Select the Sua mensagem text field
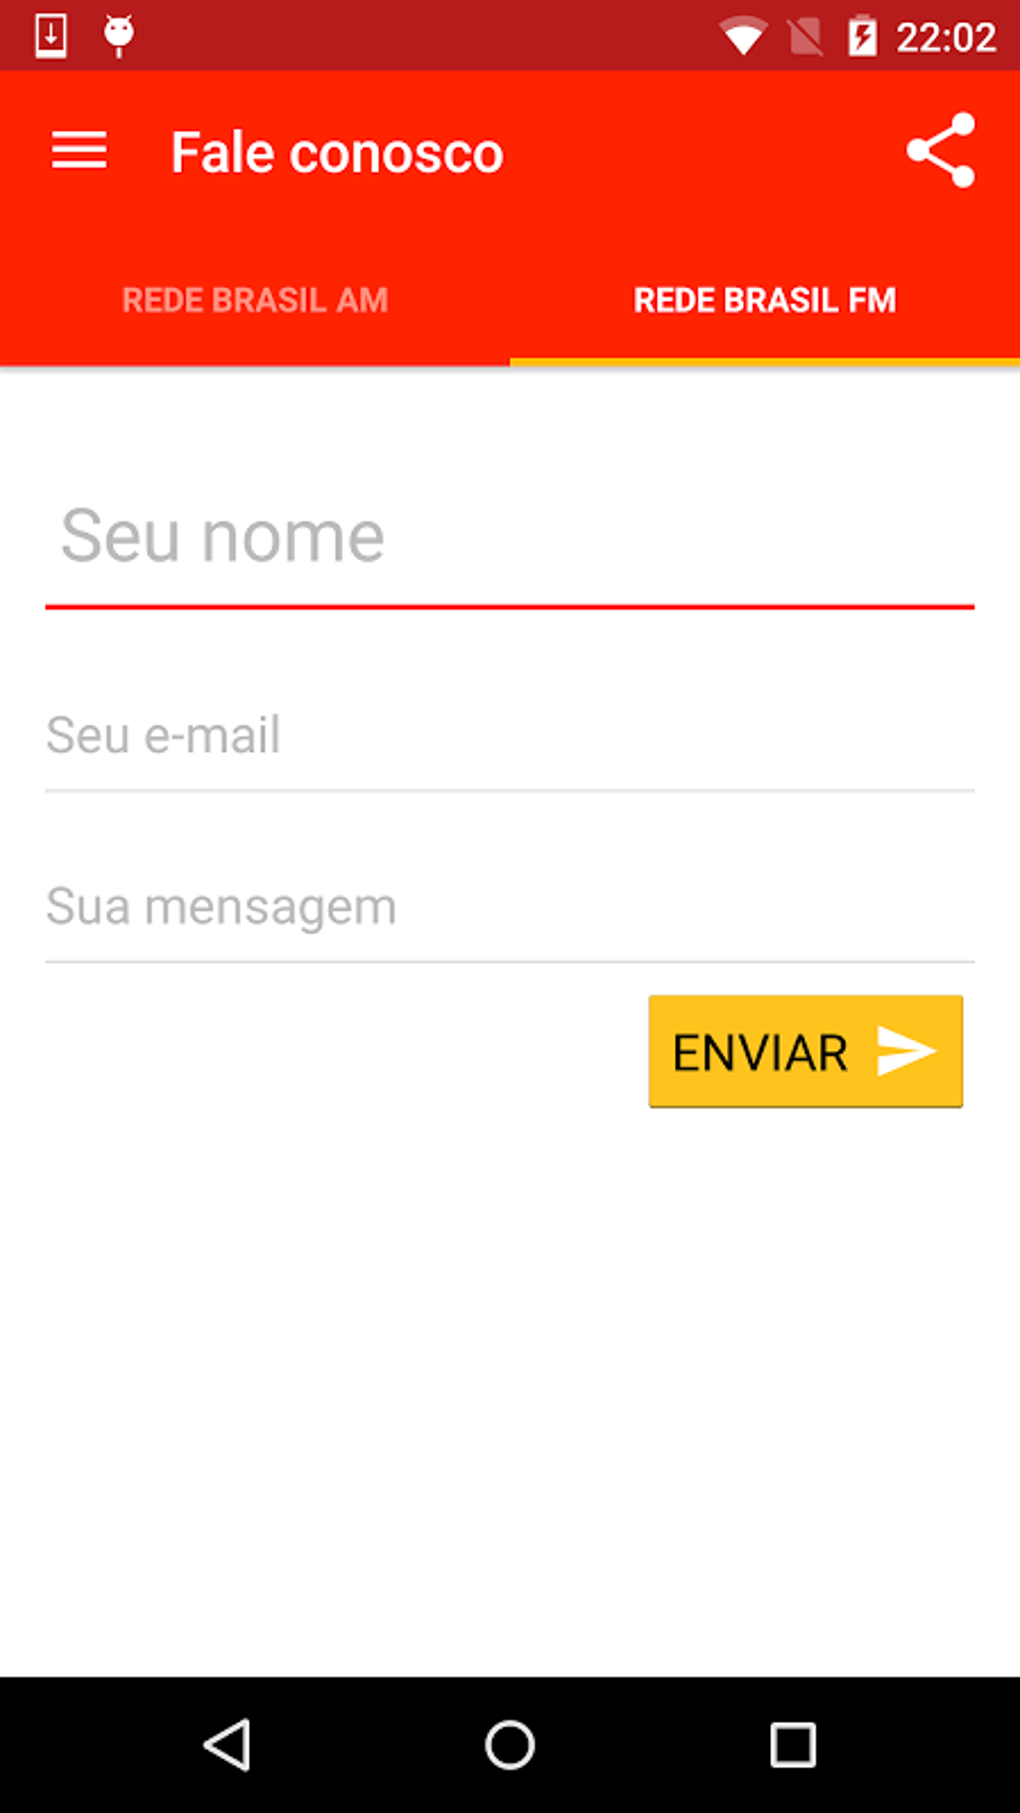 coord(510,907)
